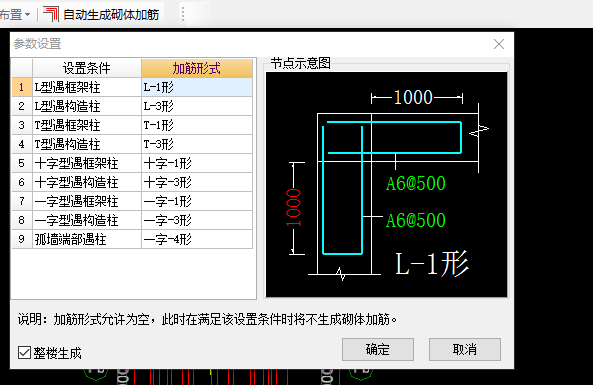Click the 加筋形式 column header

point(197,68)
